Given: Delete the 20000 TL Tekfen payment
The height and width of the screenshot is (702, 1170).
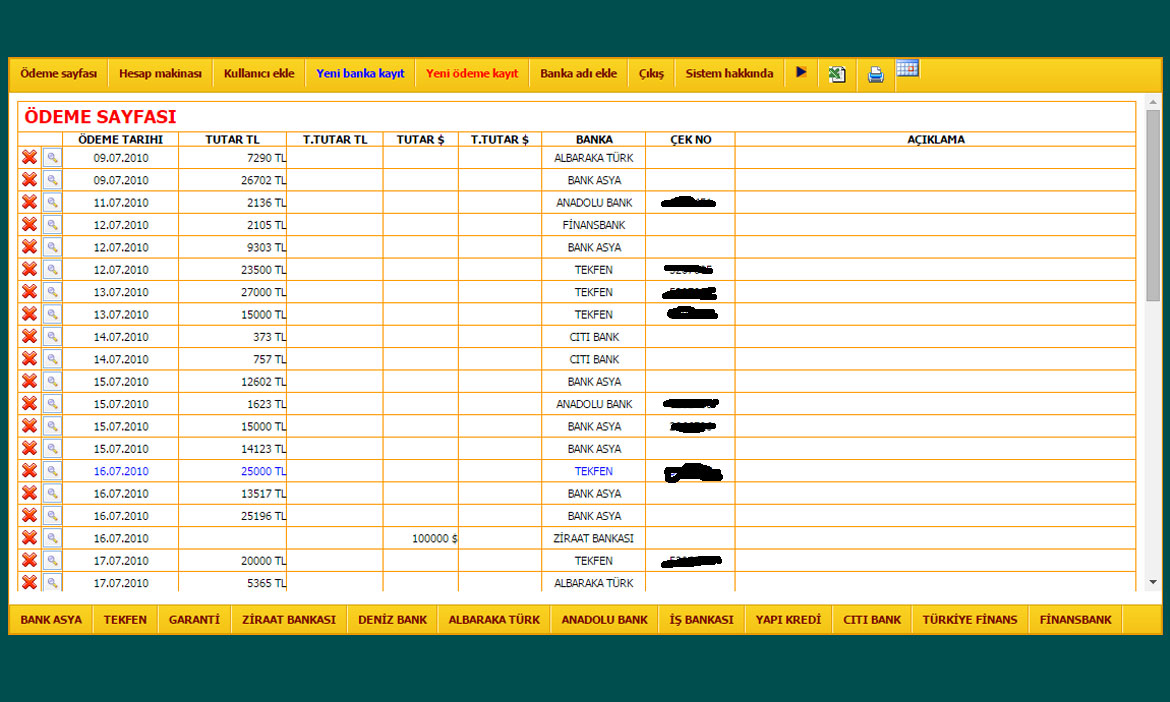Looking at the screenshot, I should pos(29,560).
